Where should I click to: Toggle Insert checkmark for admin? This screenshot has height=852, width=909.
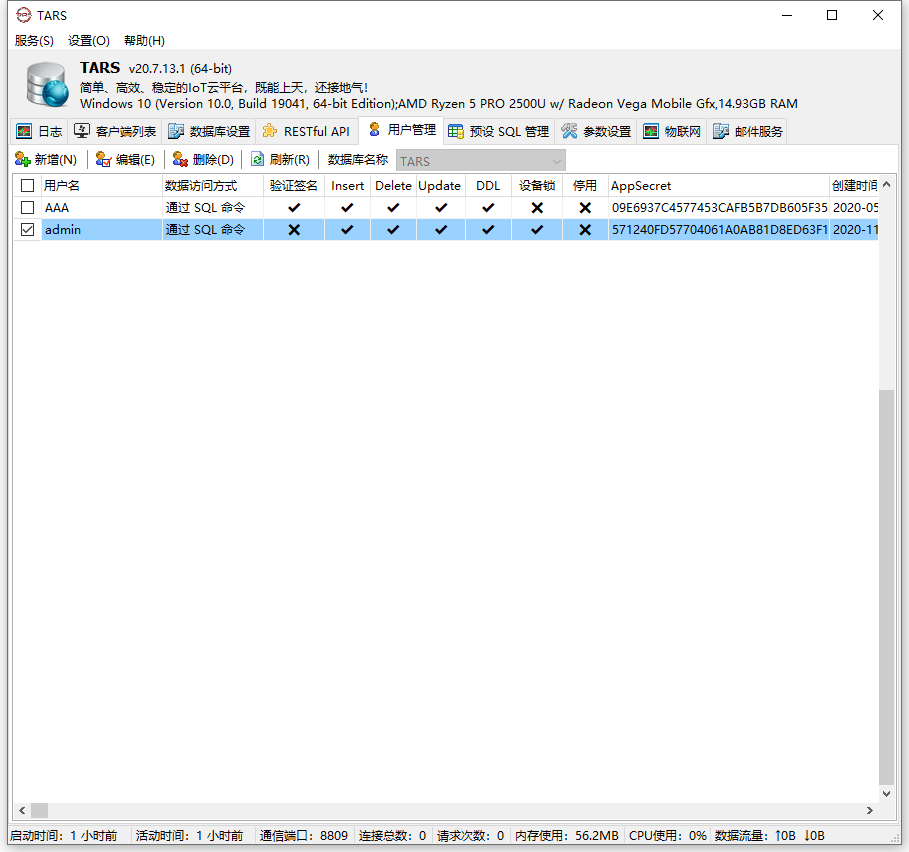347,230
